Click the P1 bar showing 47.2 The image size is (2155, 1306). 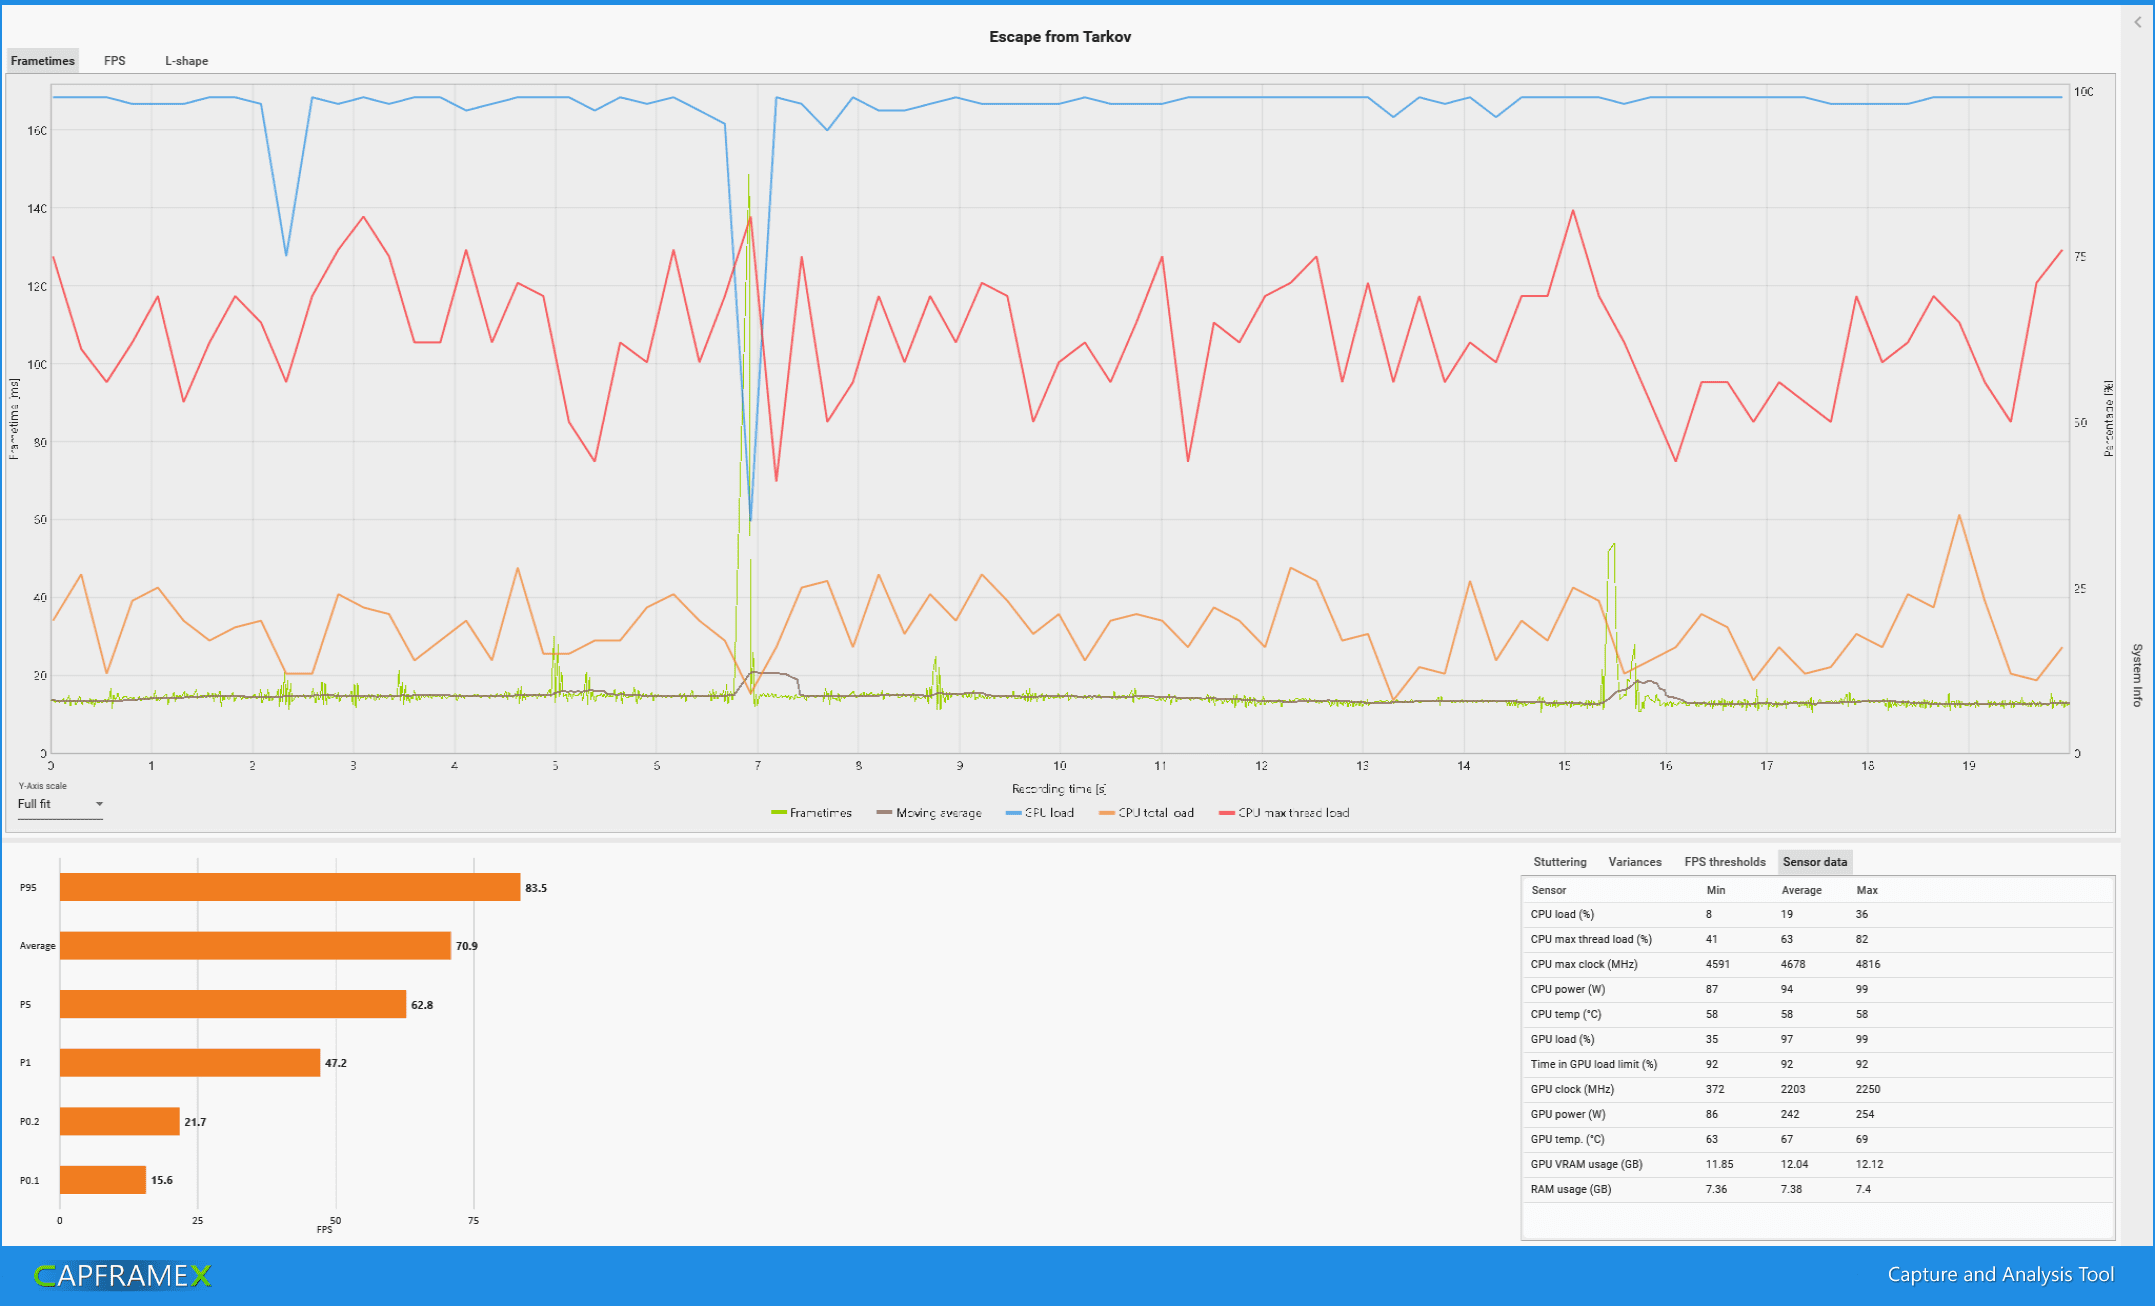190,1063
